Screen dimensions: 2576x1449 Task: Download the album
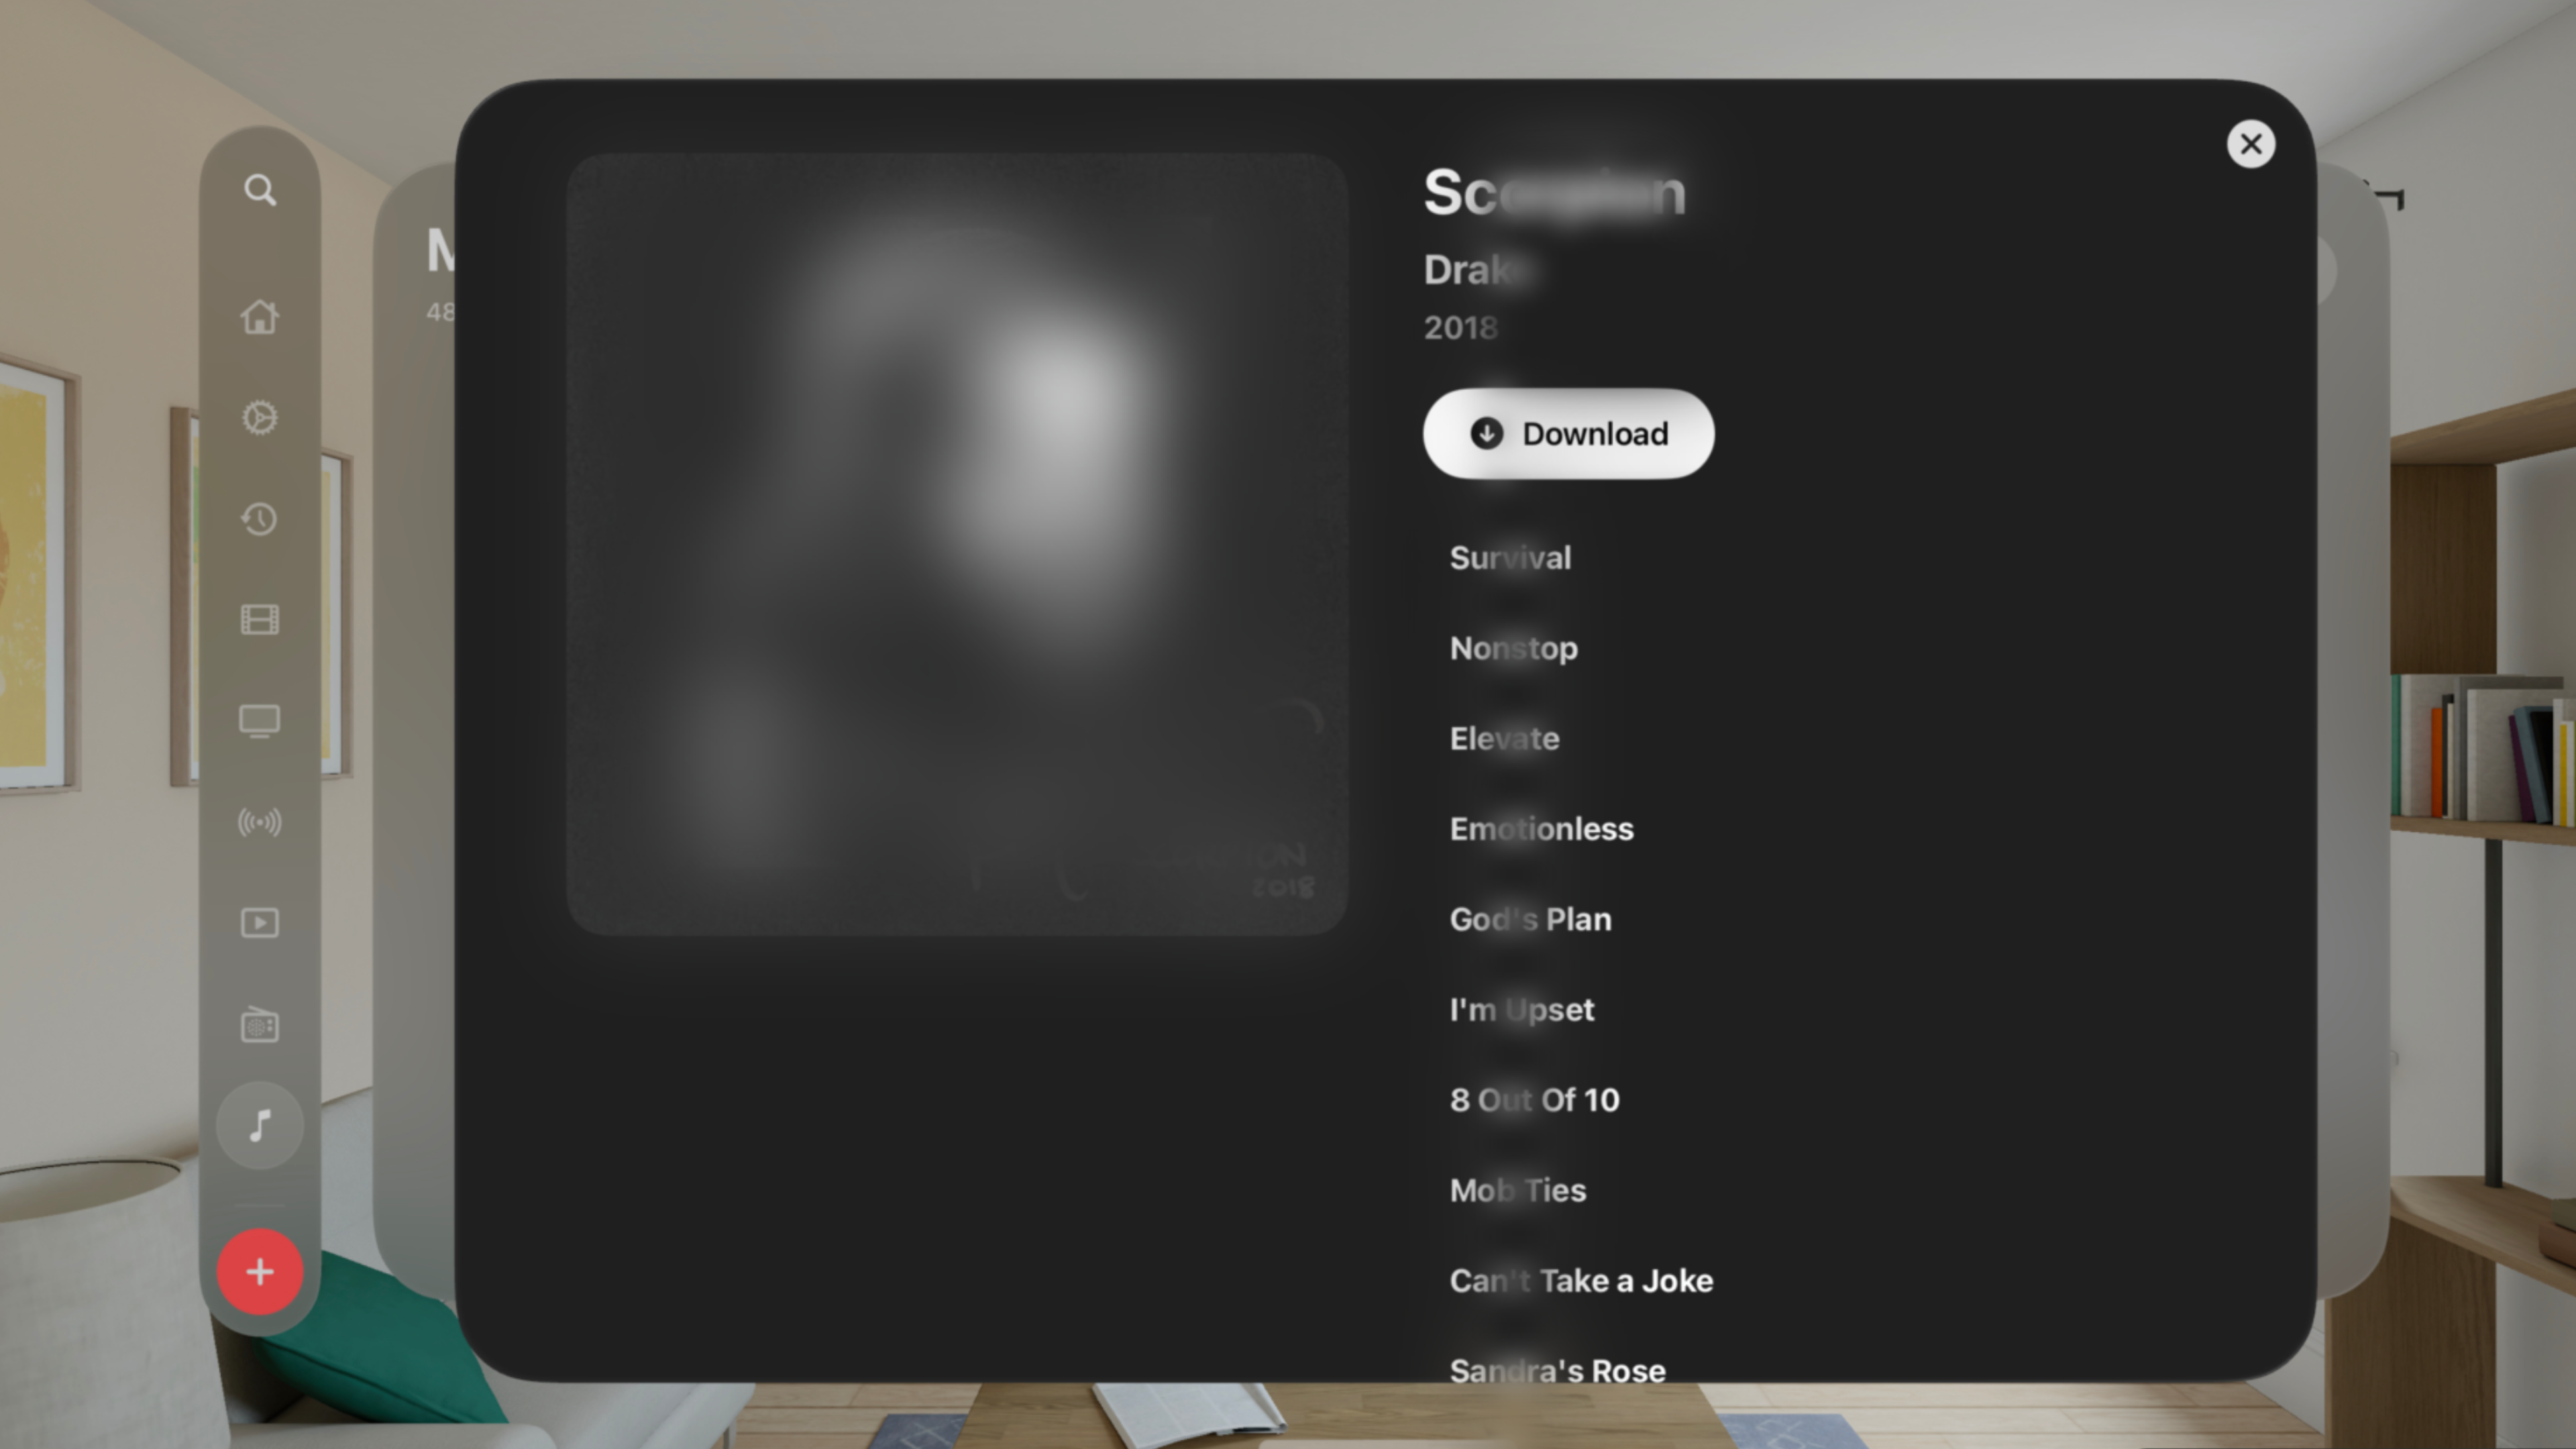pos(1568,434)
